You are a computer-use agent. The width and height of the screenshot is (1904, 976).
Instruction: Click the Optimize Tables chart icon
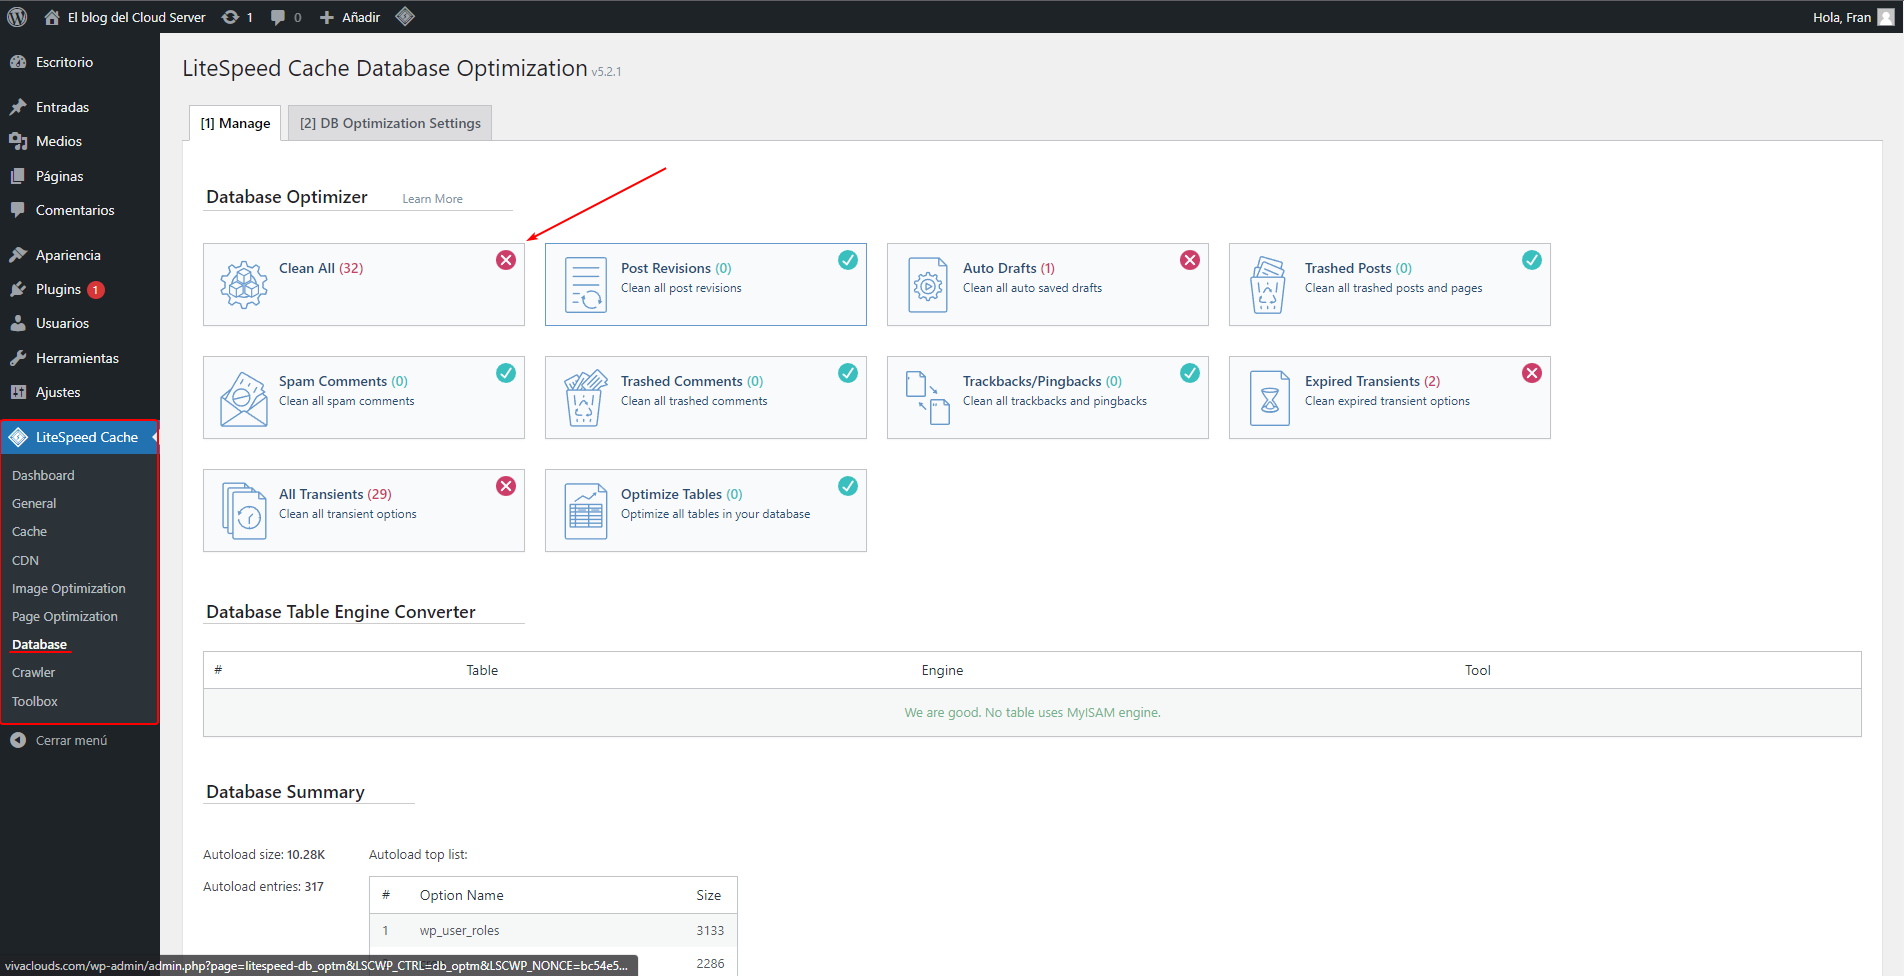coord(586,511)
